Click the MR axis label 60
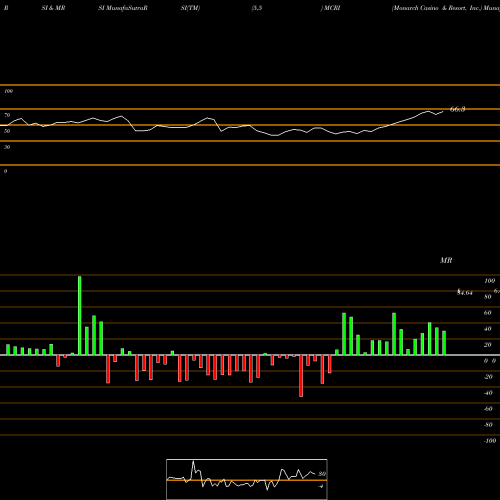Viewport: 500px width, 500px height. click(x=488, y=313)
